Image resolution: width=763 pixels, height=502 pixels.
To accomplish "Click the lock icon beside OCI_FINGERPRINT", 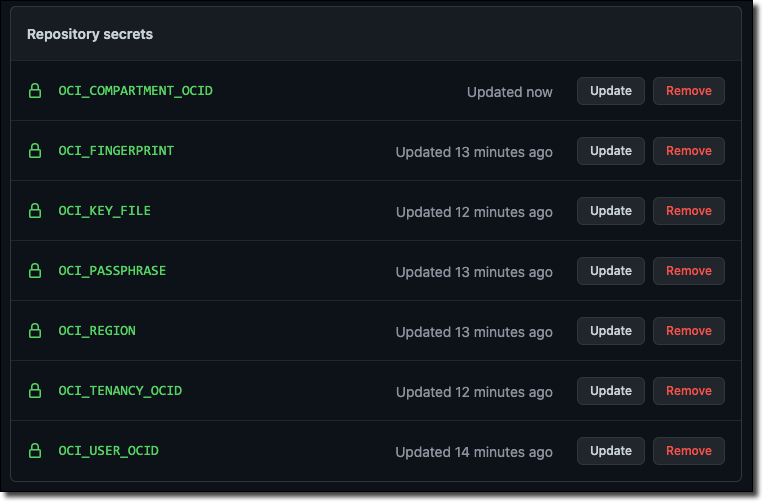I will tap(35, 151).
